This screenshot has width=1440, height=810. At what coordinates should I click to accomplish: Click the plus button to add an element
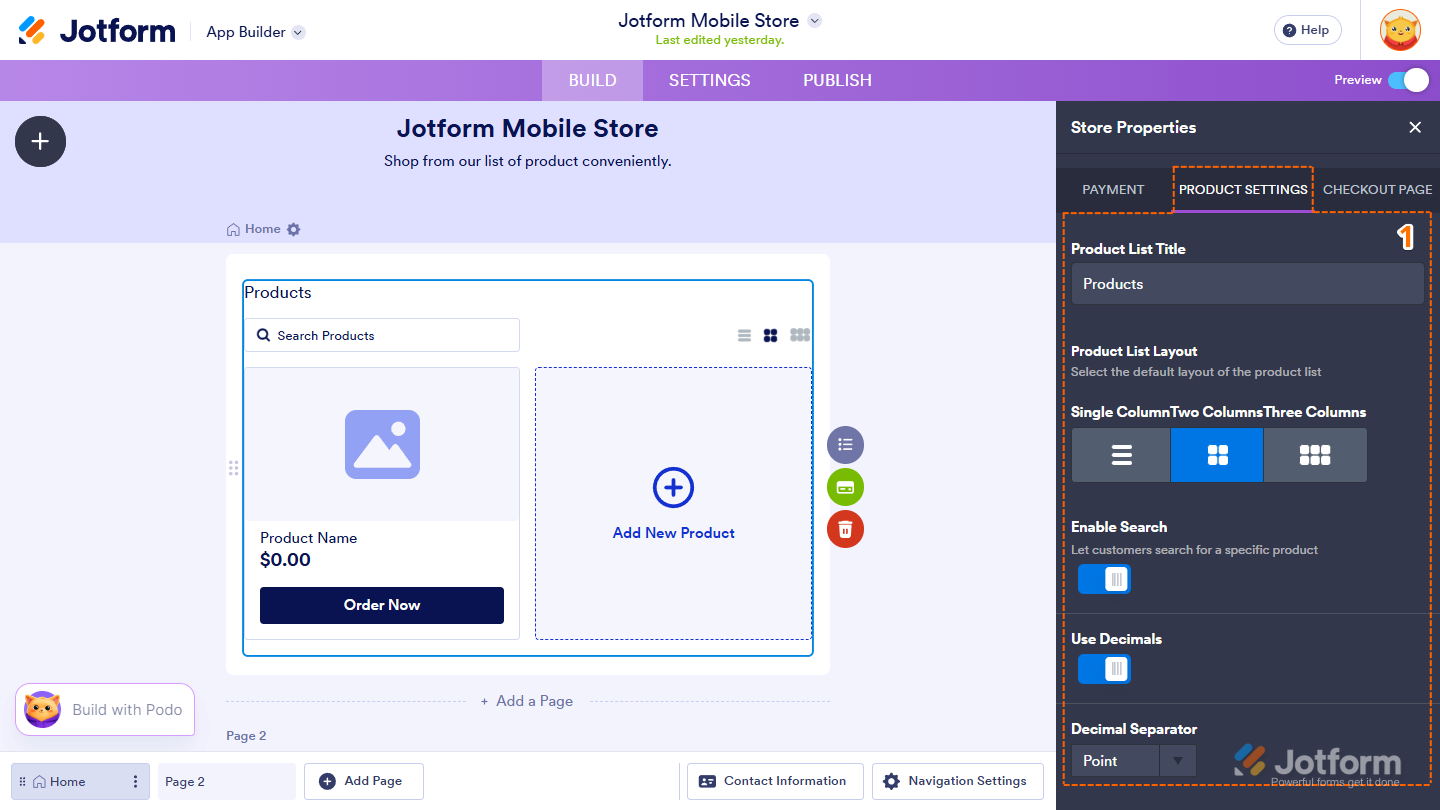tap(40, 141)
